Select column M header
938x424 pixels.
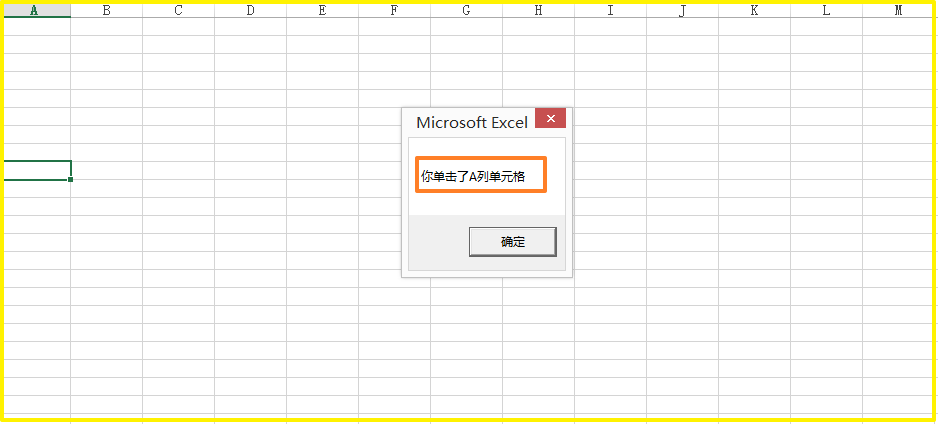pos(899,10)
